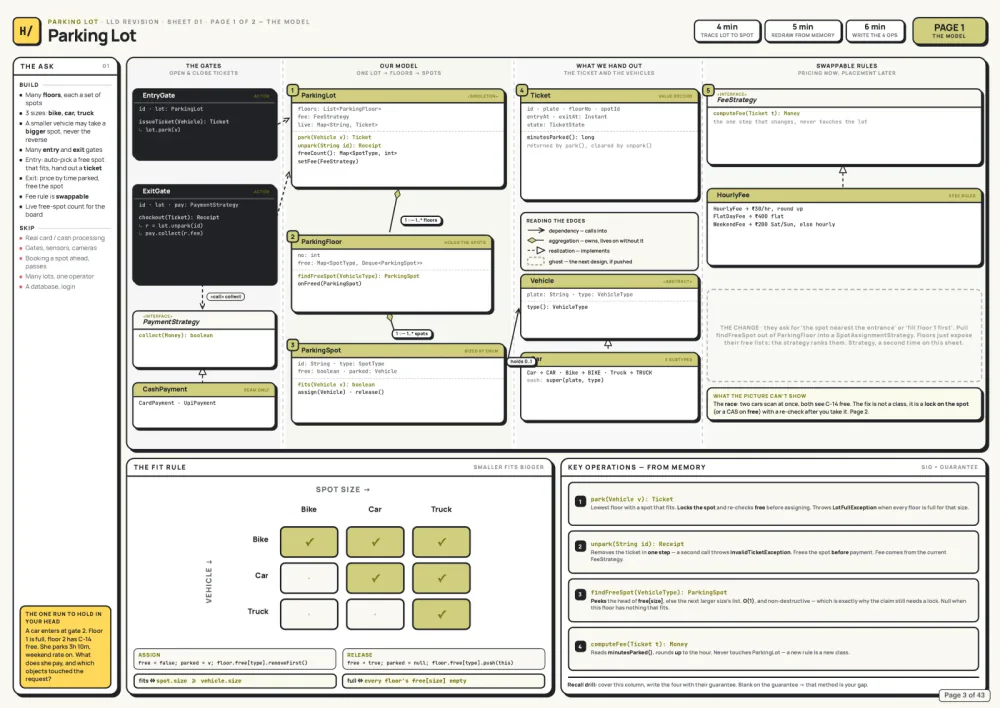Screen dimensions: 1000x708
Task: Click the realization triangle below PaymentStrategy
Action: [202, 372]
